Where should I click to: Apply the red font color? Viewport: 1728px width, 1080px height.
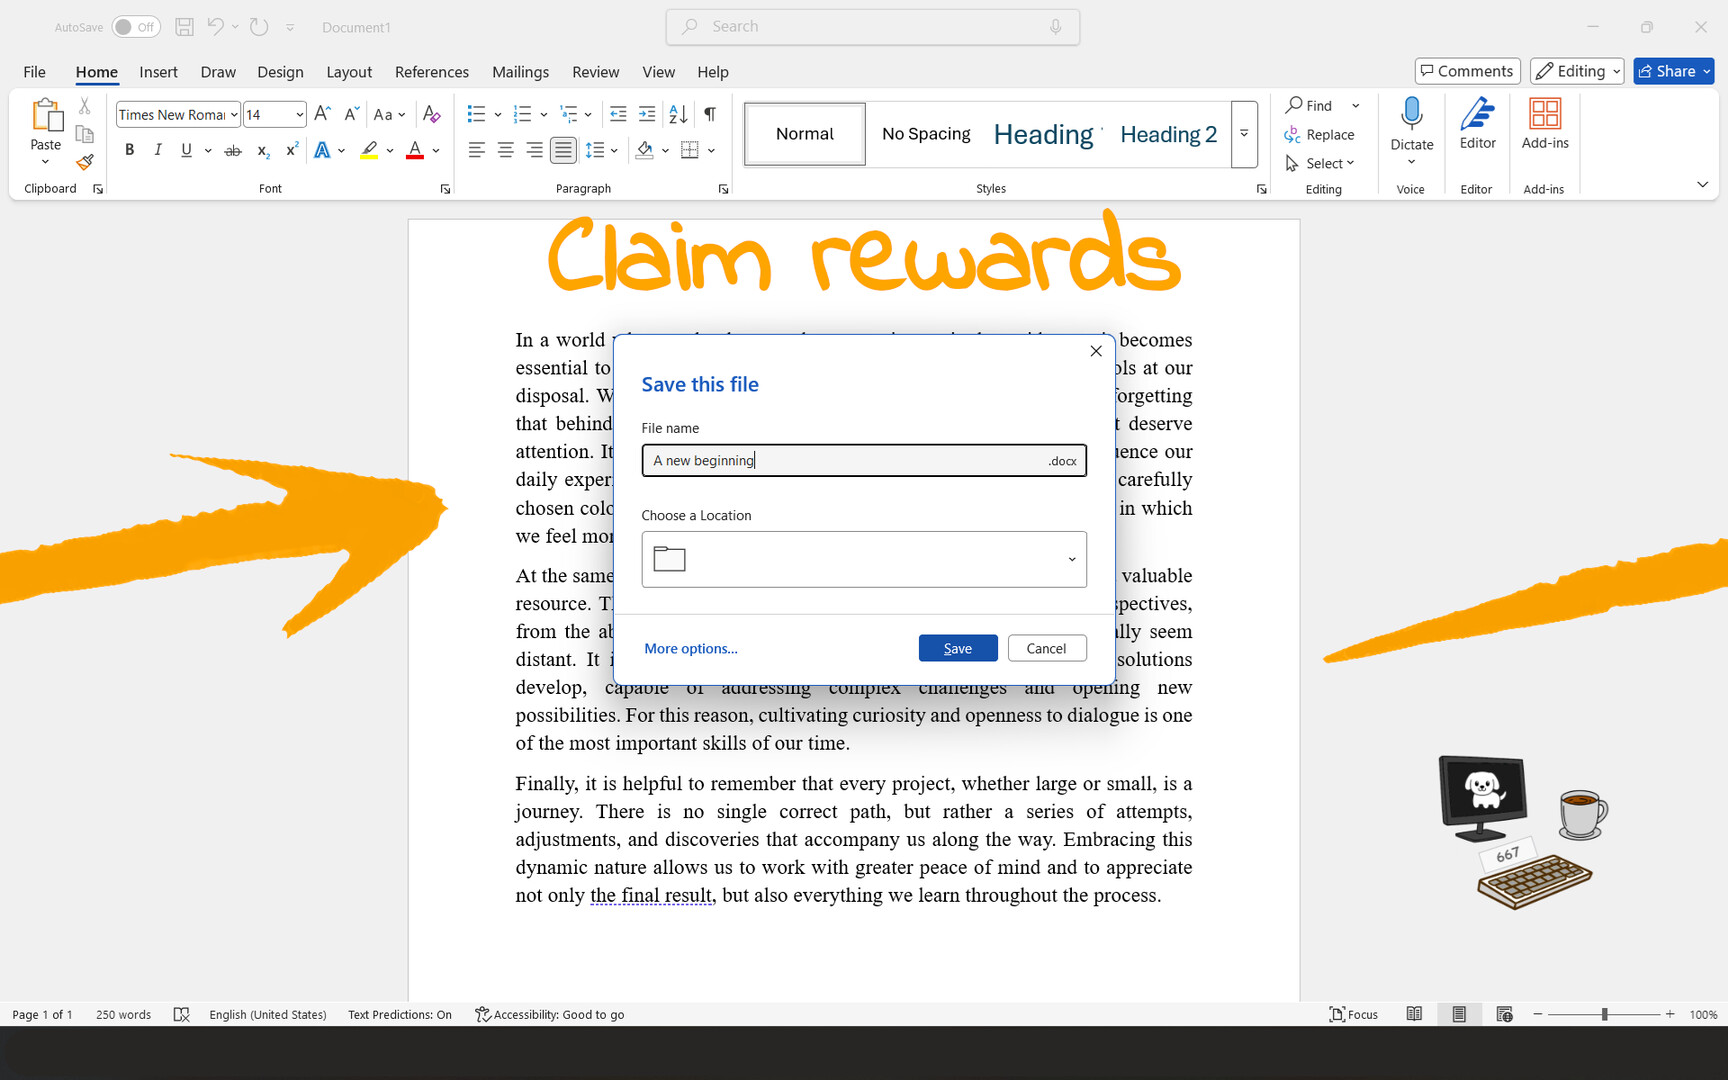[x=415, y=150]
